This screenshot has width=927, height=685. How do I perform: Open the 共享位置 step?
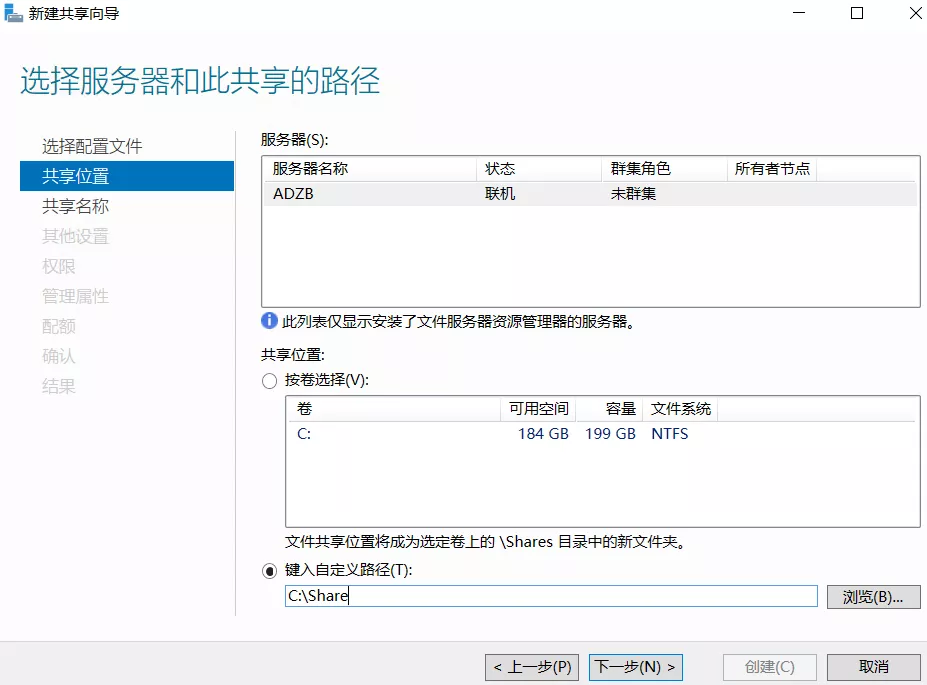click(76, 176)
